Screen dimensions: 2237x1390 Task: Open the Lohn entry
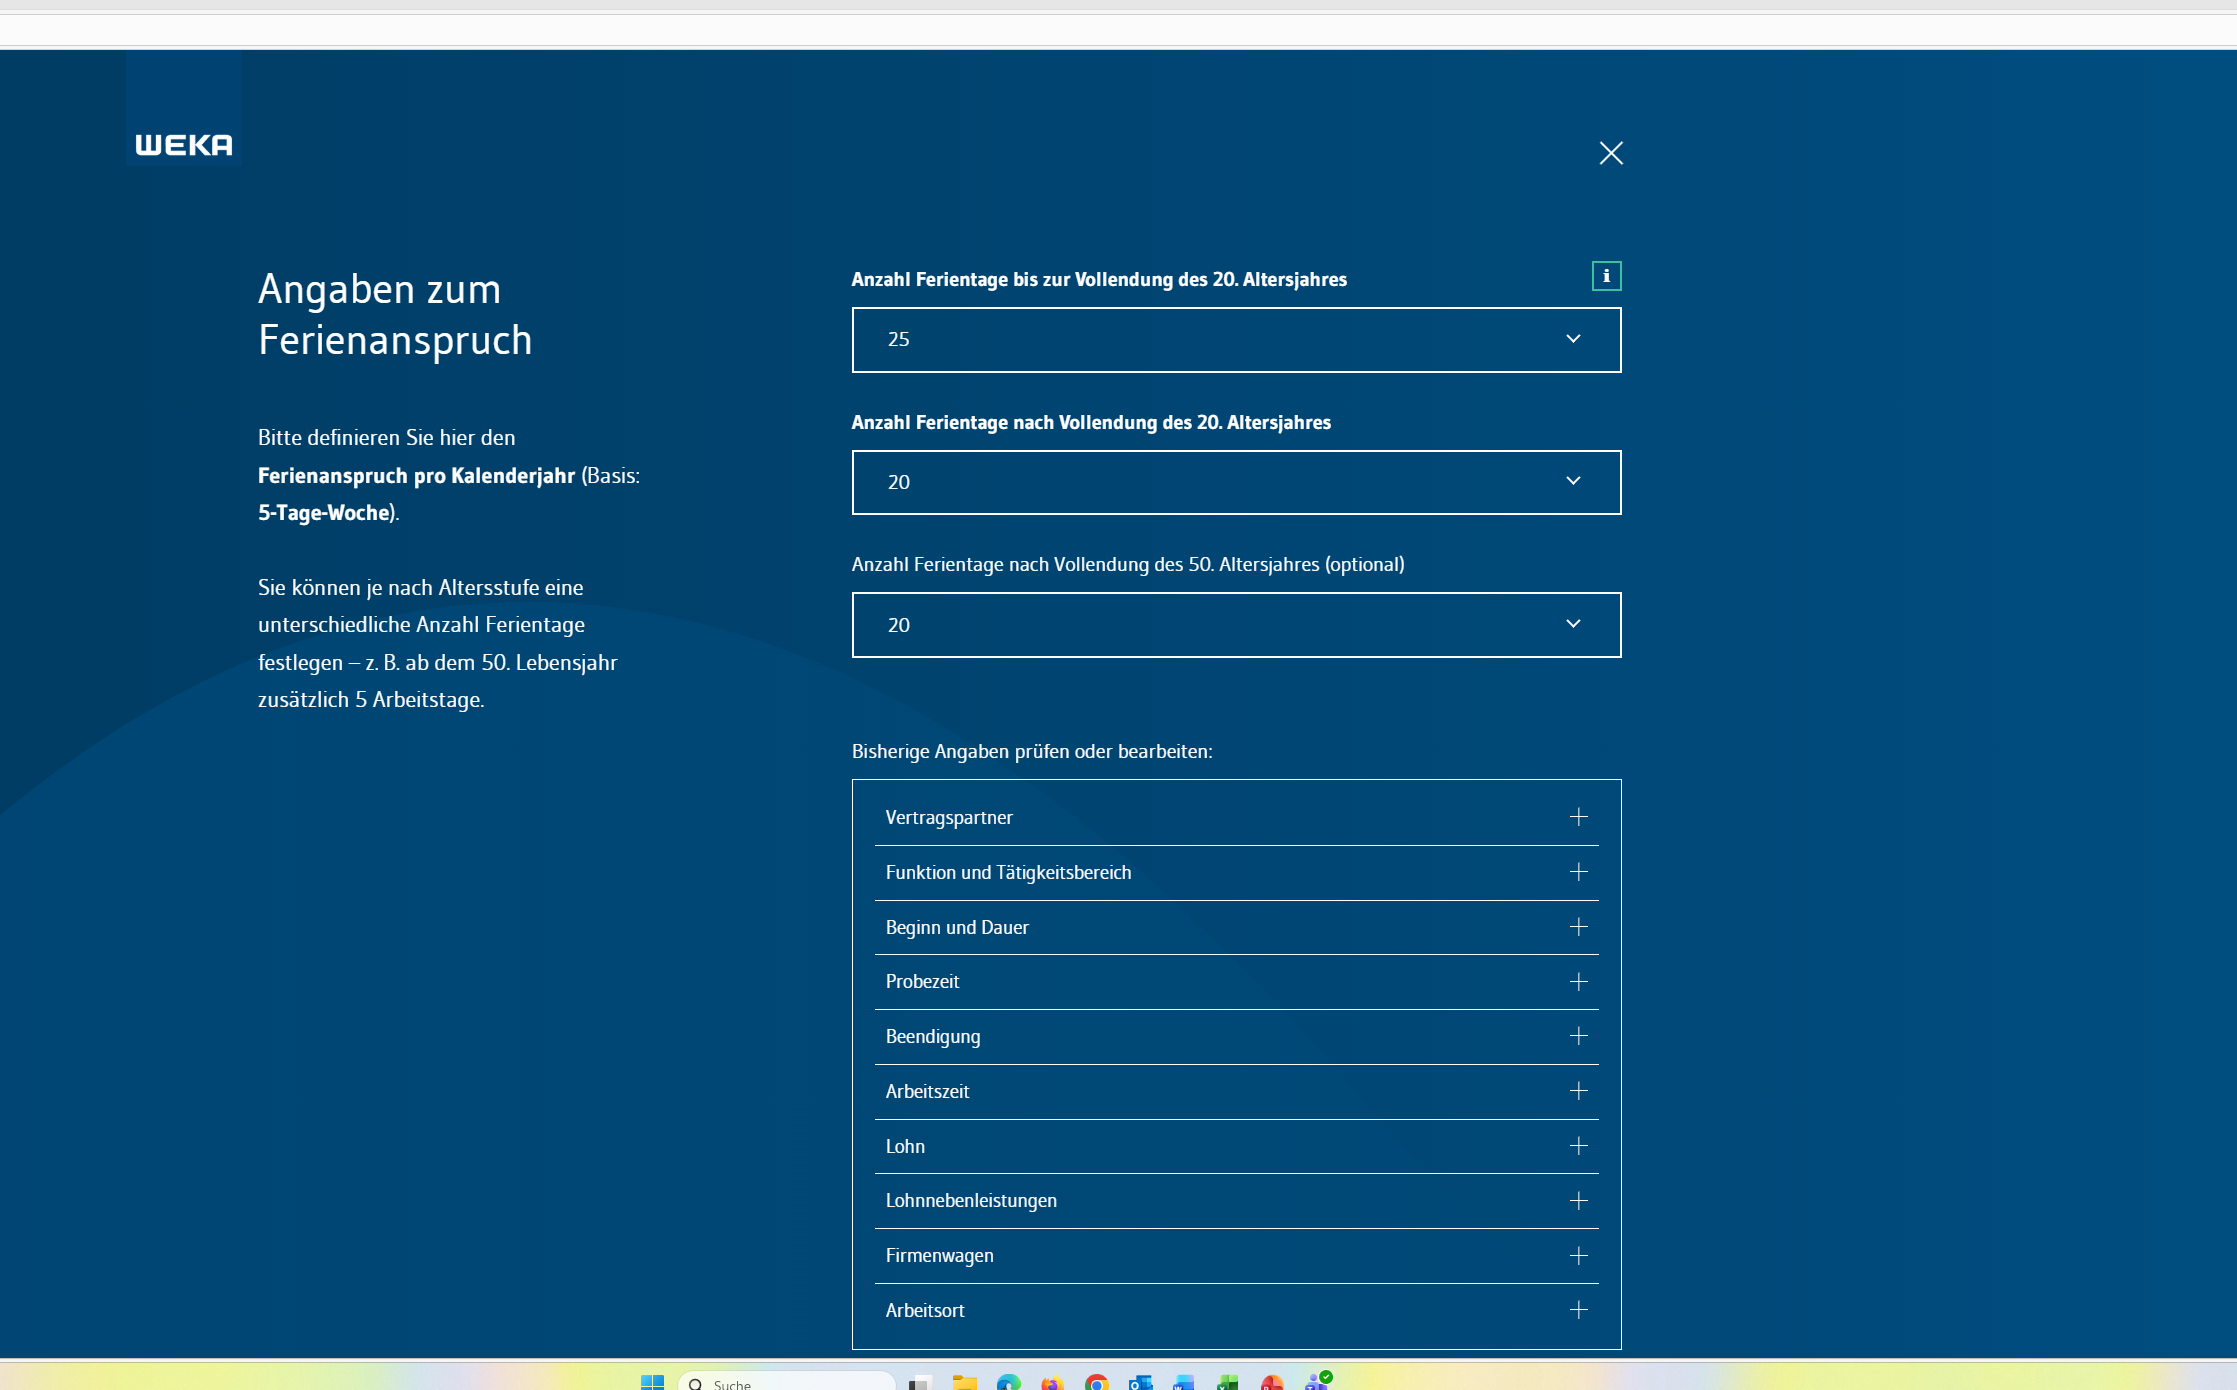[x=1236, y=1146]
